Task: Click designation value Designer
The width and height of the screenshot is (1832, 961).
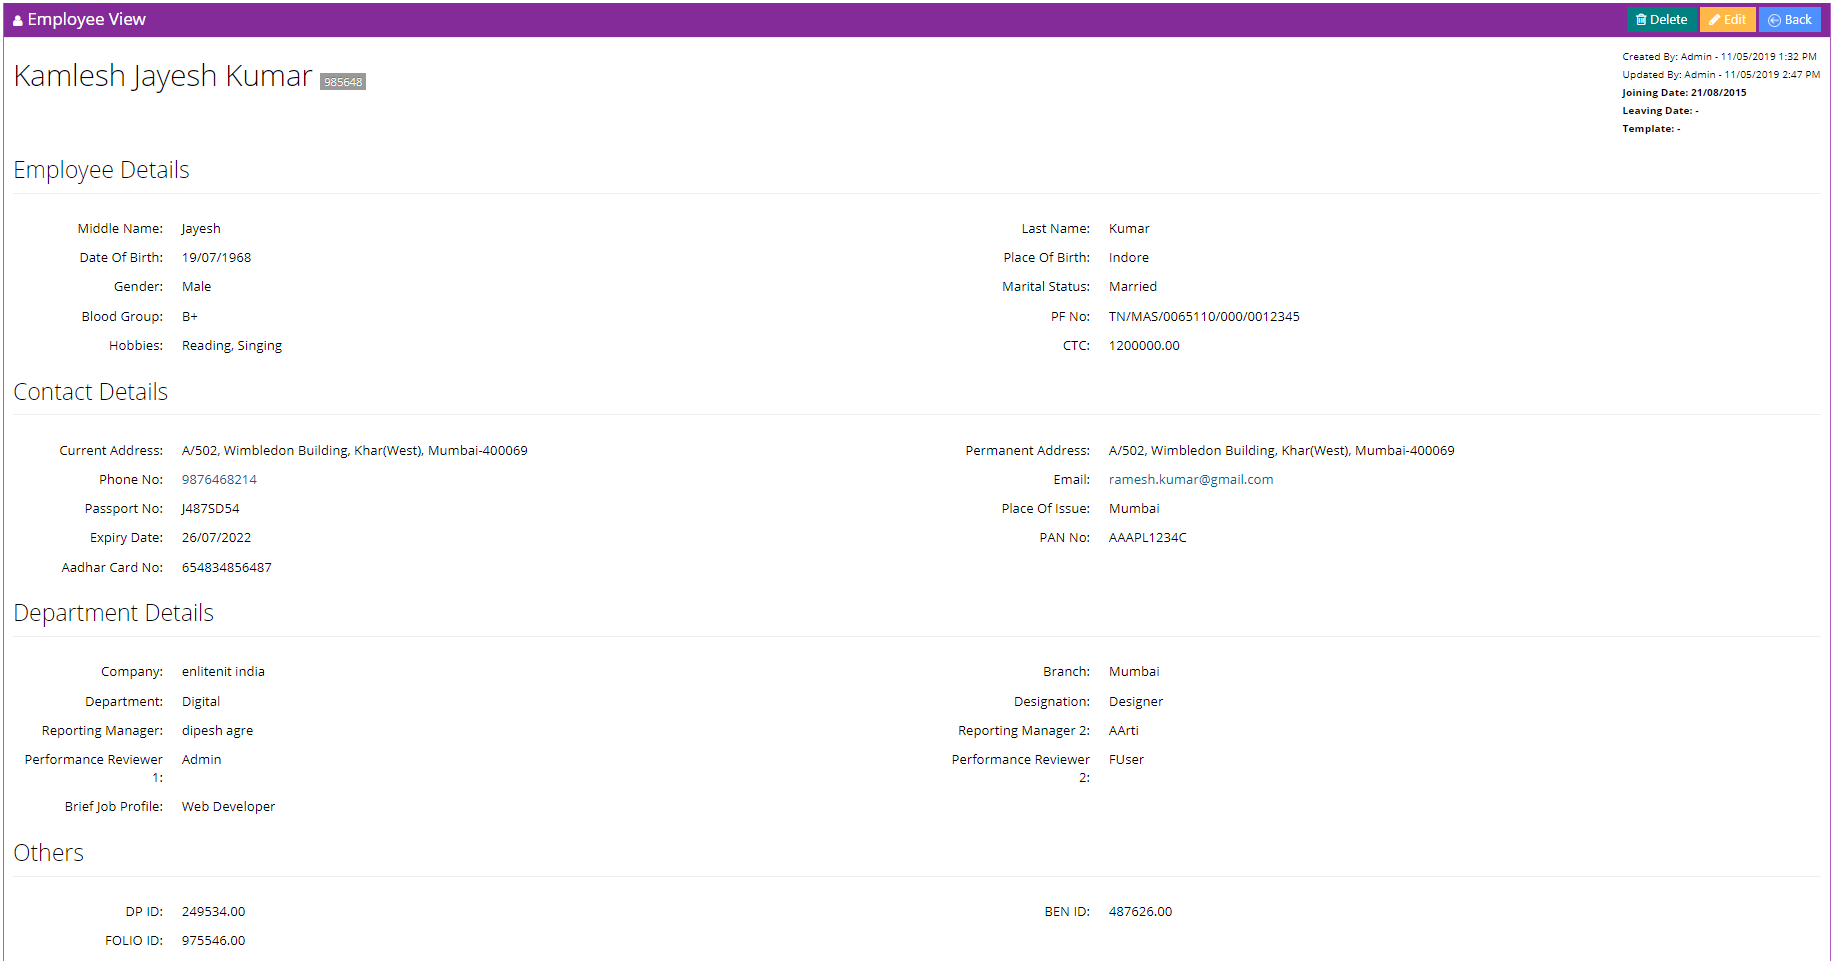Action: (x=1135, y=702)
